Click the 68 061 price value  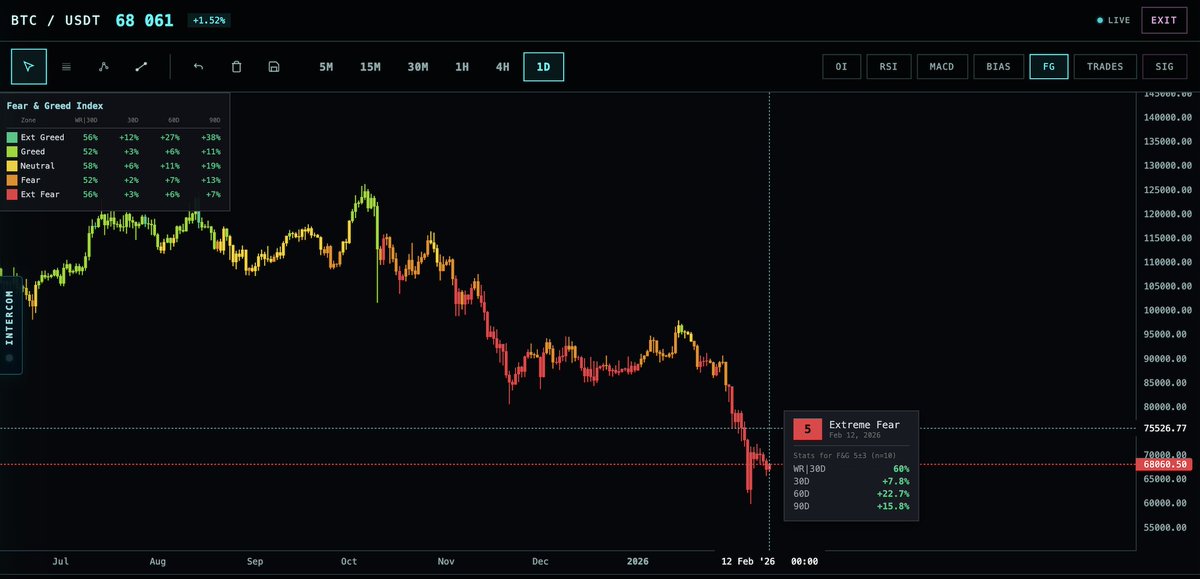pyautogui.click(x=144, y=20)
